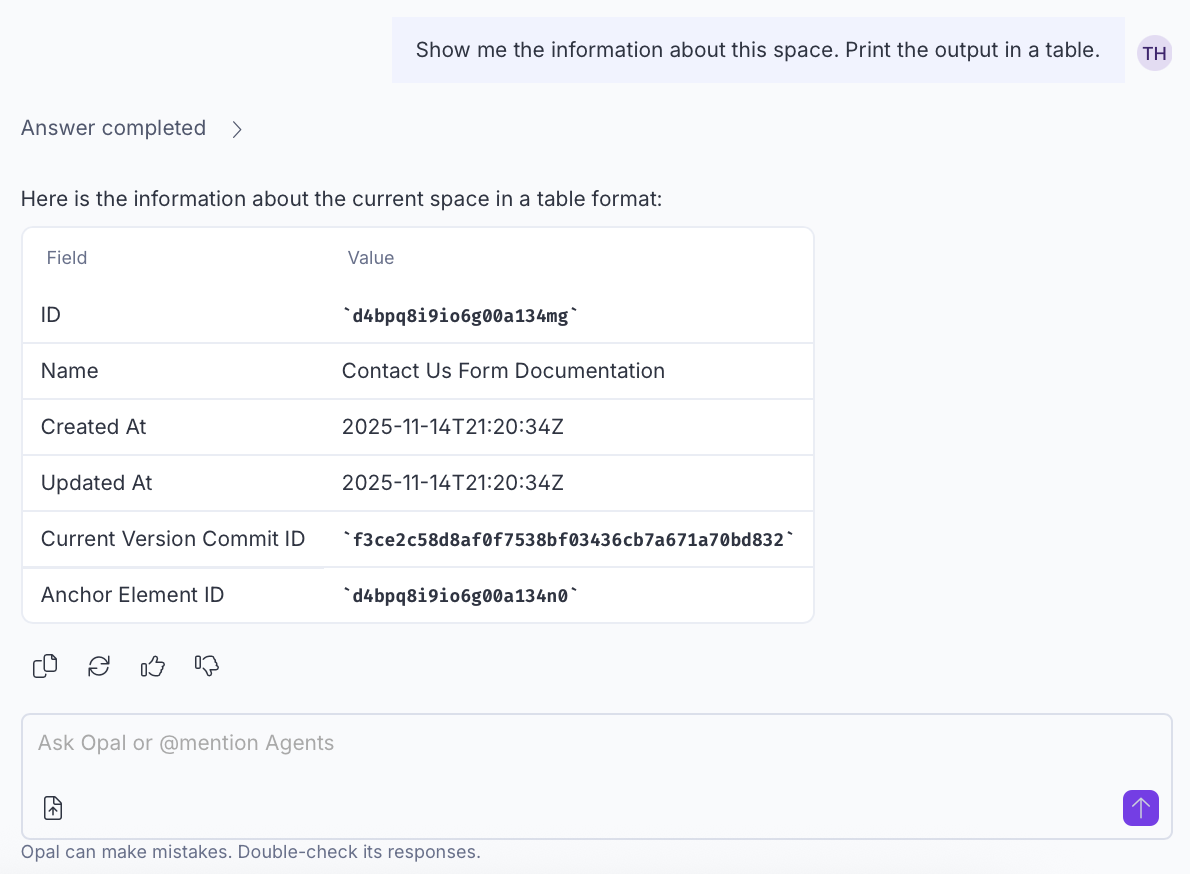Copy the response with the copy icon
Viewport: 1190px width, 874px height.
click(x=45, y=666)
